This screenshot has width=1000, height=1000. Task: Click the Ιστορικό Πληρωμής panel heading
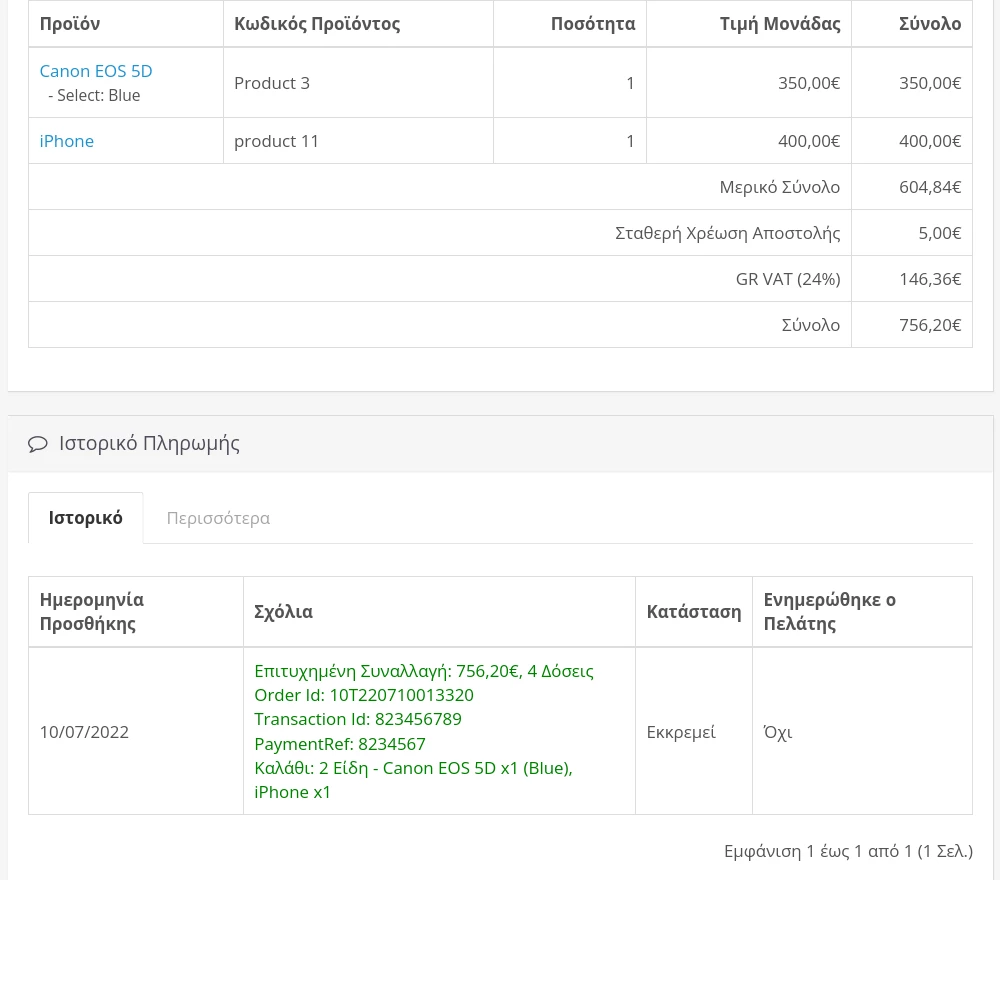[149, 443]
